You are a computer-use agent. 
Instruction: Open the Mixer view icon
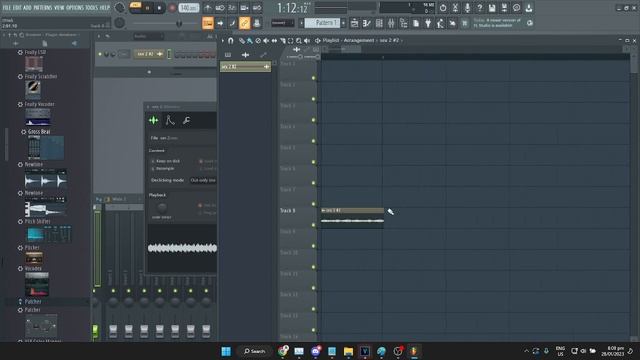391,23
